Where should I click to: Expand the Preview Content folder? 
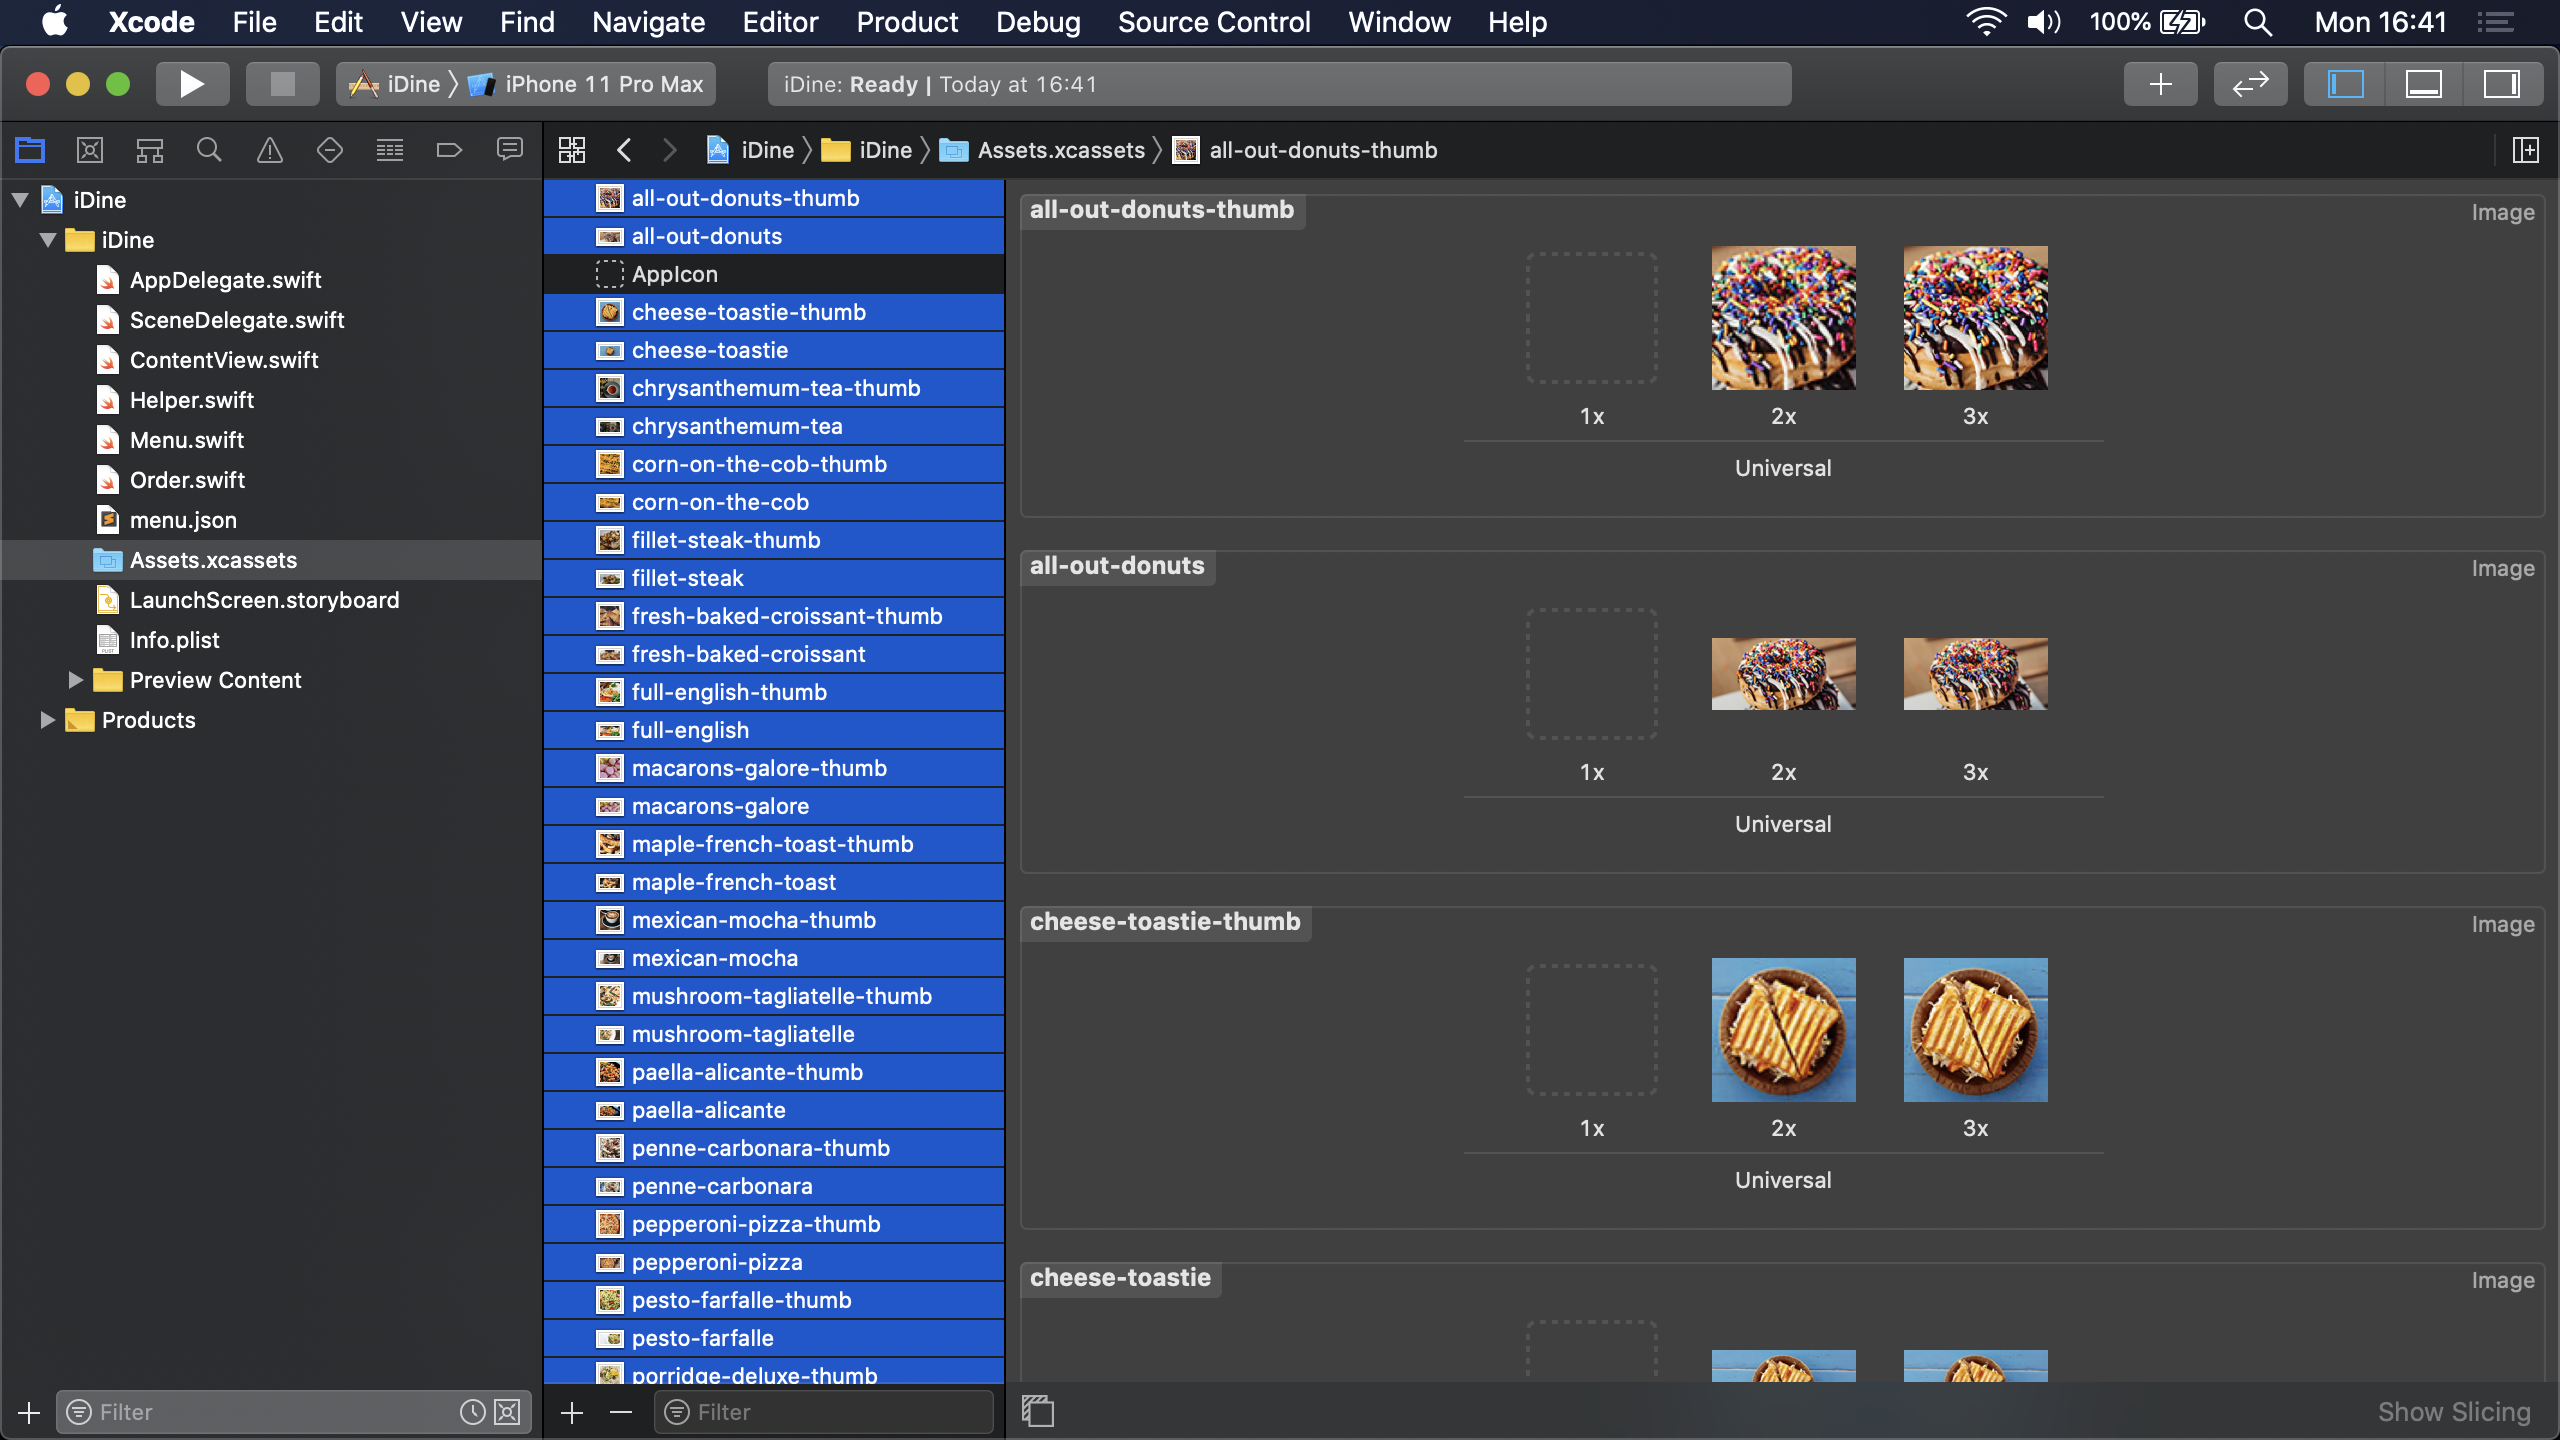(75, 680)
